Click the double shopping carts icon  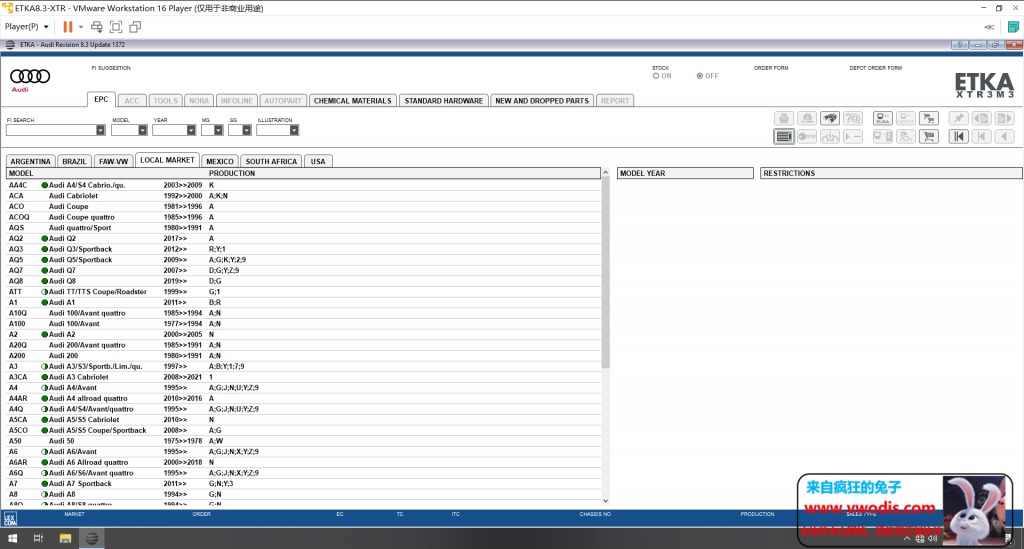tap(929, 118)
